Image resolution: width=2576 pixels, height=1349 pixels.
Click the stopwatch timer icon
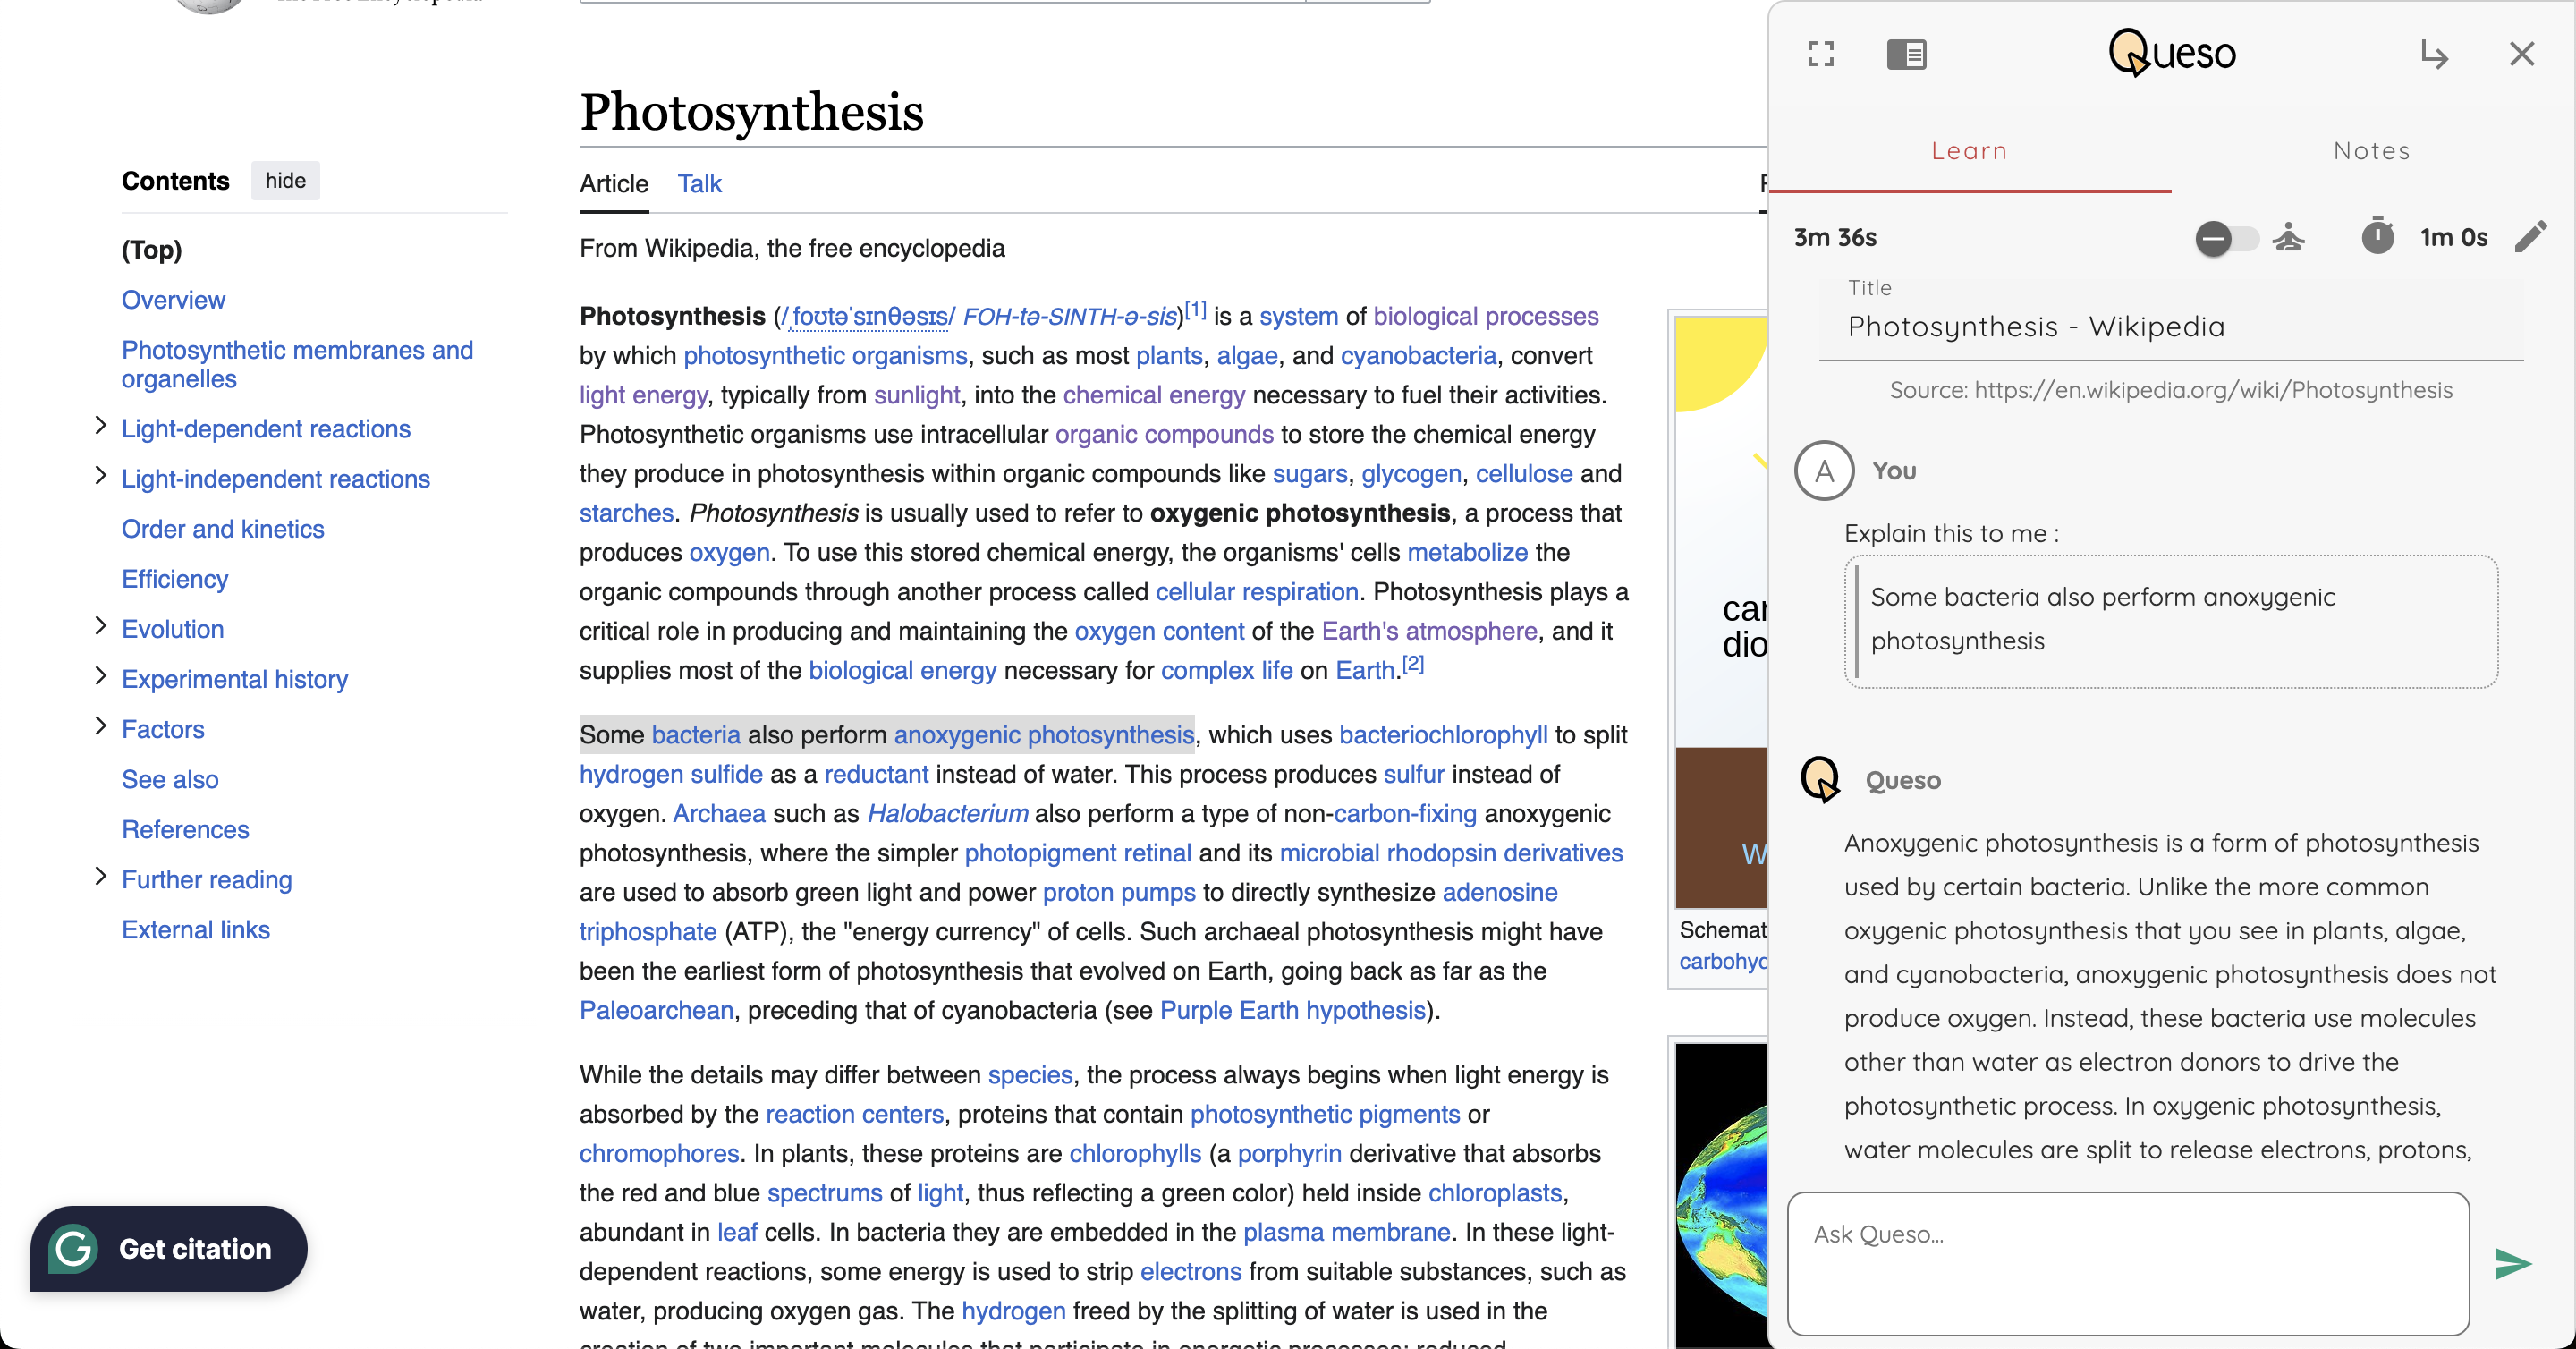pyautogui.click(x=2377, y=238)
